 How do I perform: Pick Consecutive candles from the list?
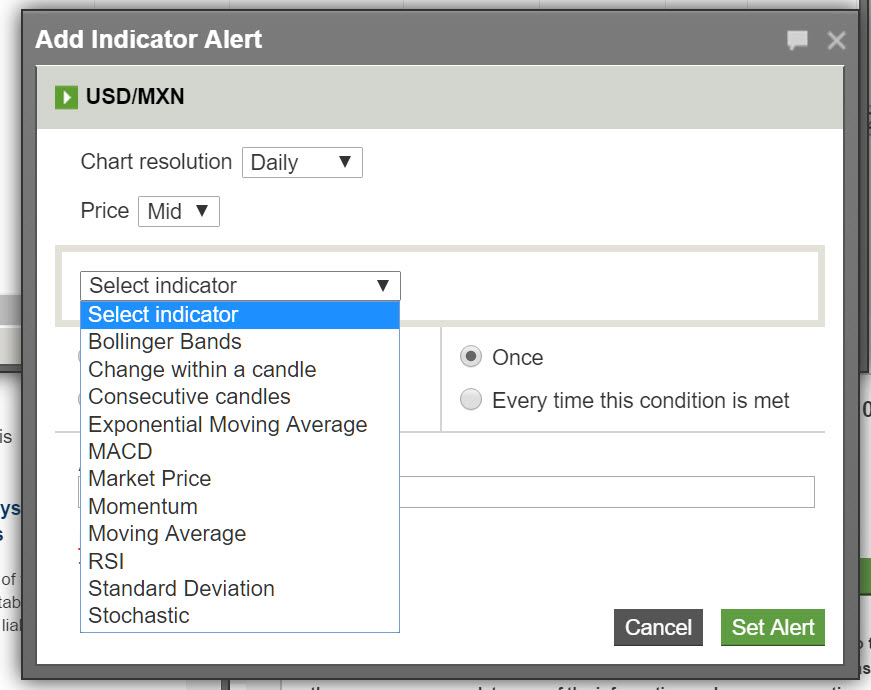(x=189, y=396)
